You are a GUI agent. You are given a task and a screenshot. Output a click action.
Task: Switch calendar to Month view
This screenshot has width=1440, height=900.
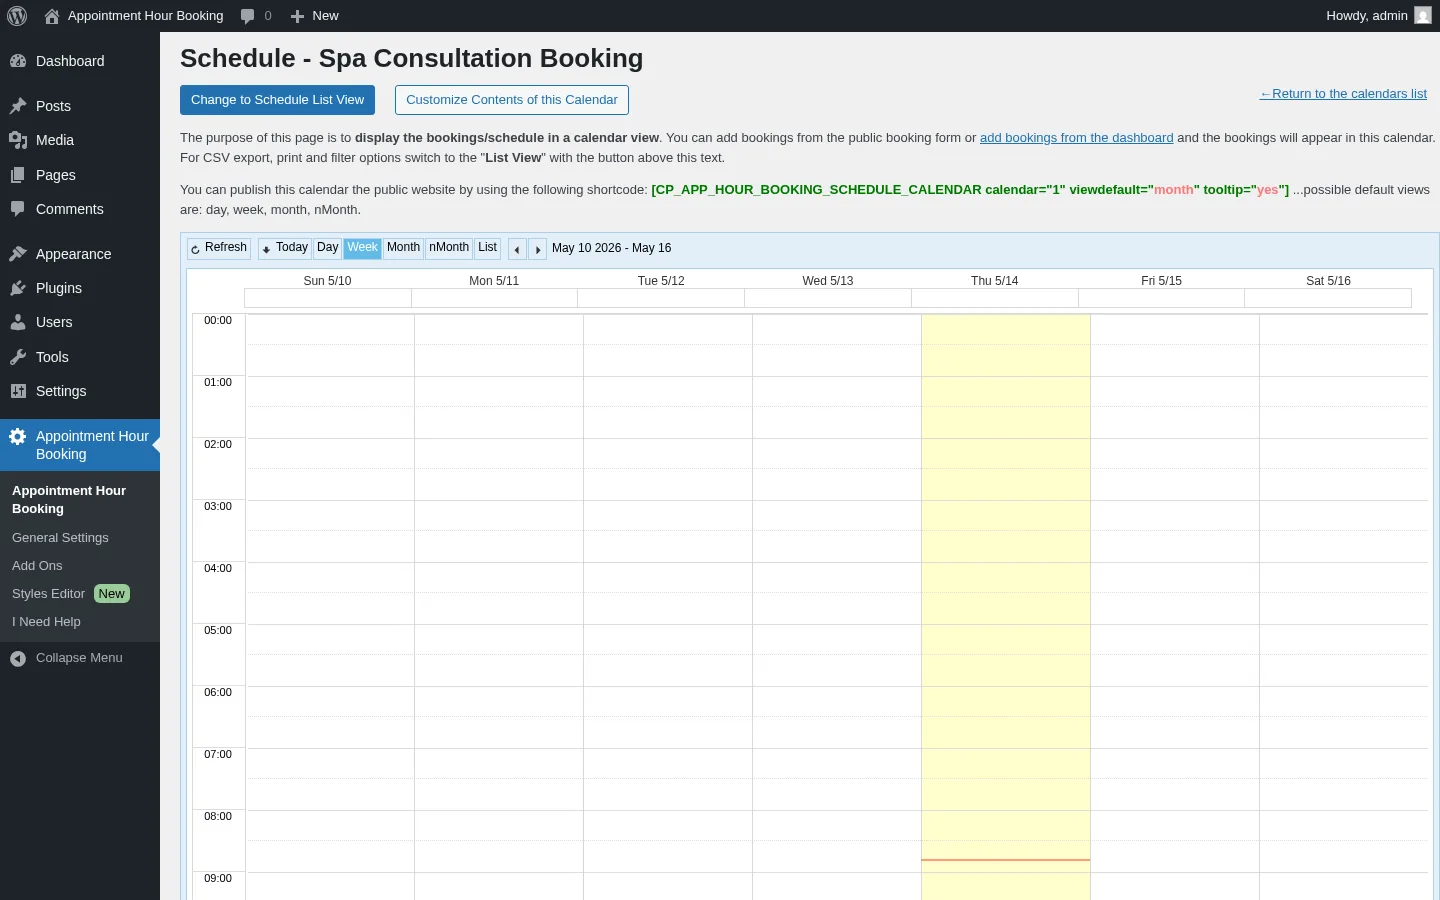tap(403, 248)
